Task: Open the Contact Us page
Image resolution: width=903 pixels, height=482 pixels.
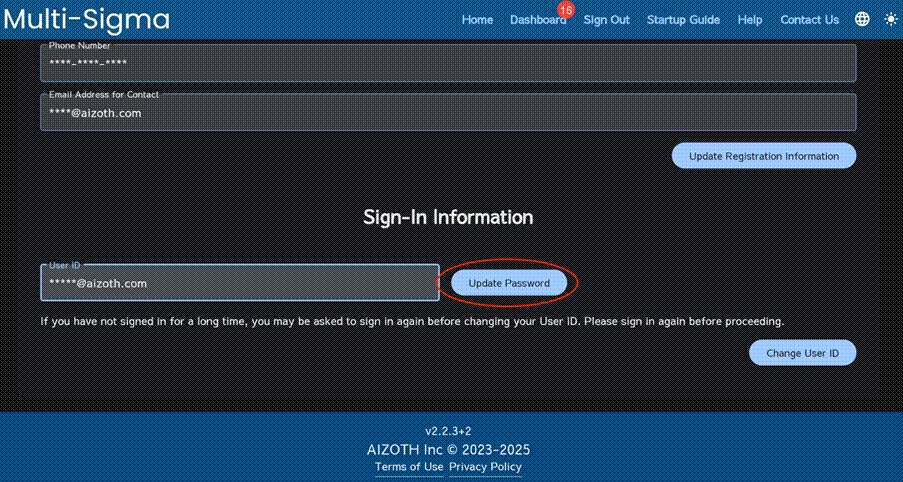Action: pos(809,20)
